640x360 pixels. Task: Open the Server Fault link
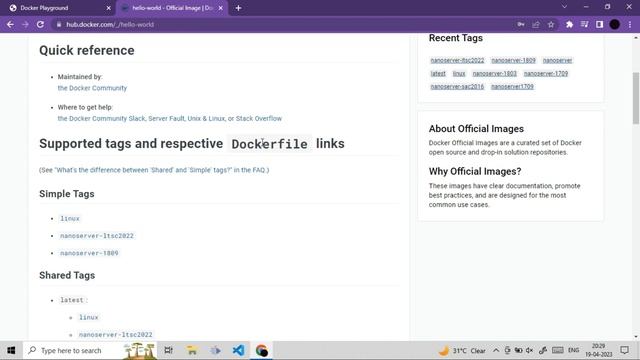[166, 118]
